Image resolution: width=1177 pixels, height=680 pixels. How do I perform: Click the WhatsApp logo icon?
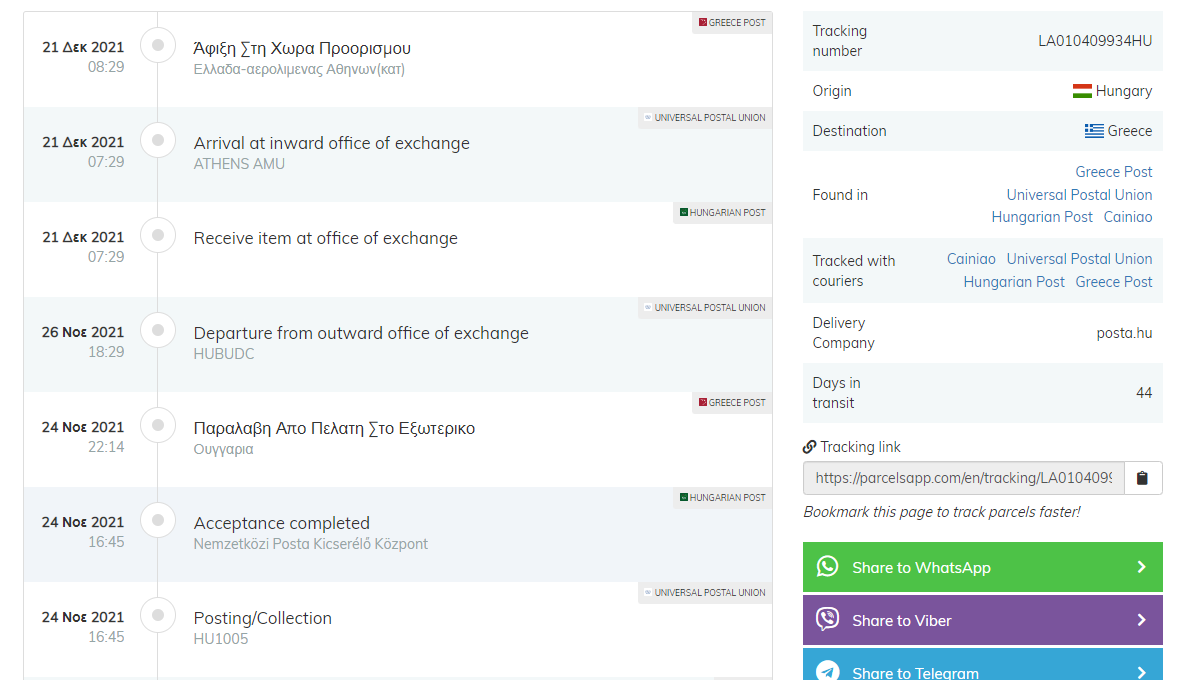point(827,567)
